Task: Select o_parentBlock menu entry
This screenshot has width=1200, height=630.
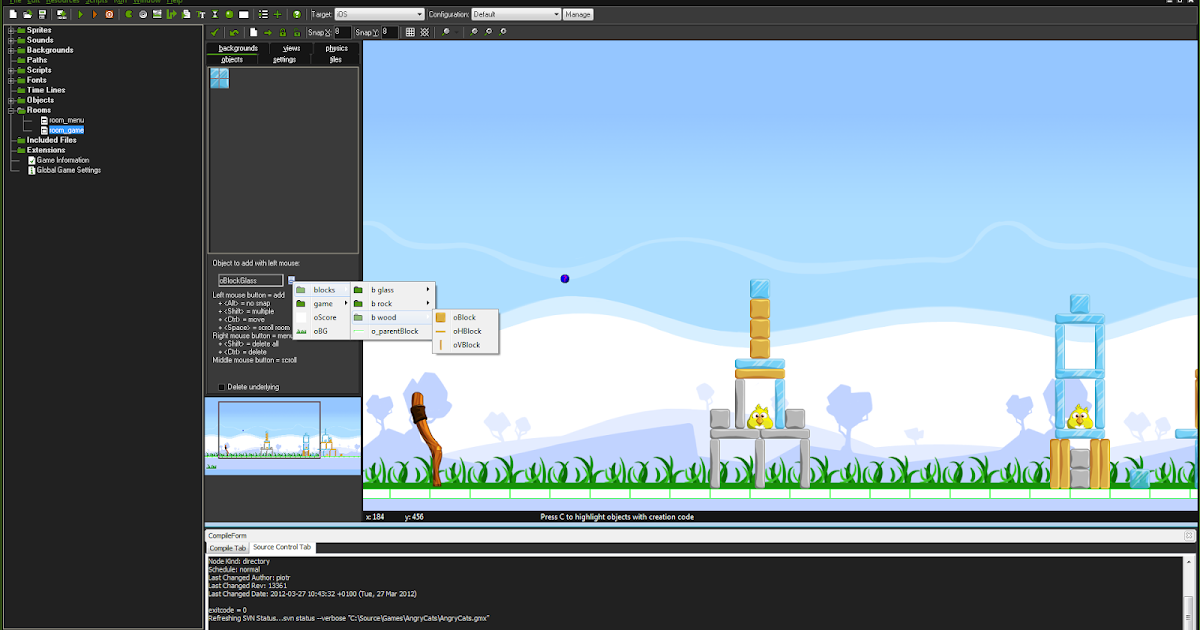Action: [393, 331]
